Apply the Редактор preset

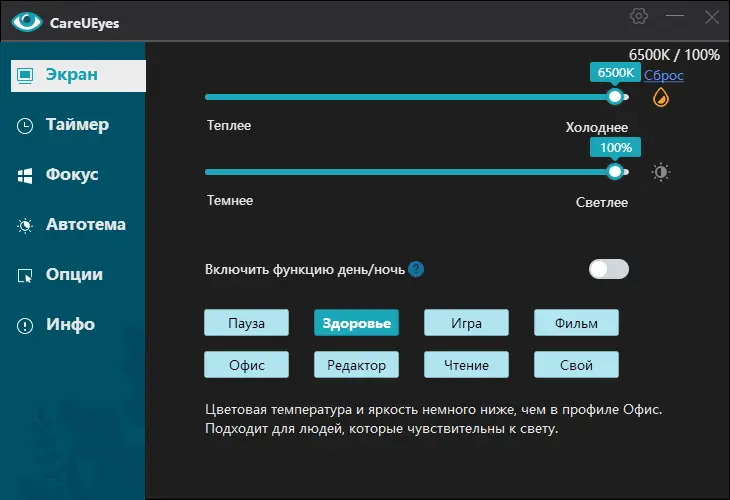356,365
